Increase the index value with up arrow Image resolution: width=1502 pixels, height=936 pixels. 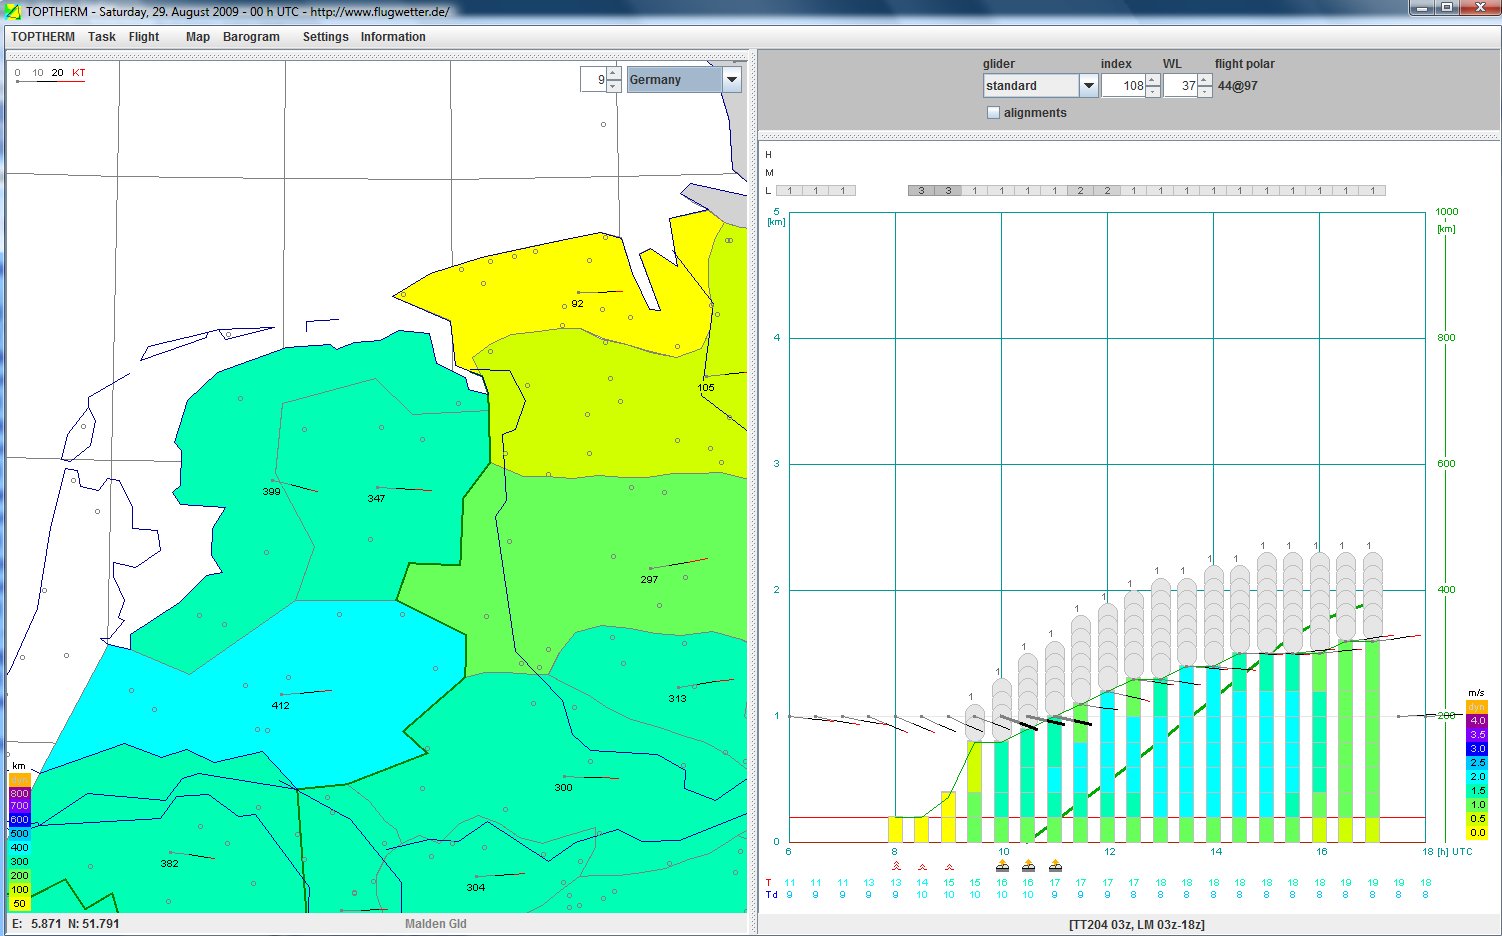(x=1152, y=80)
